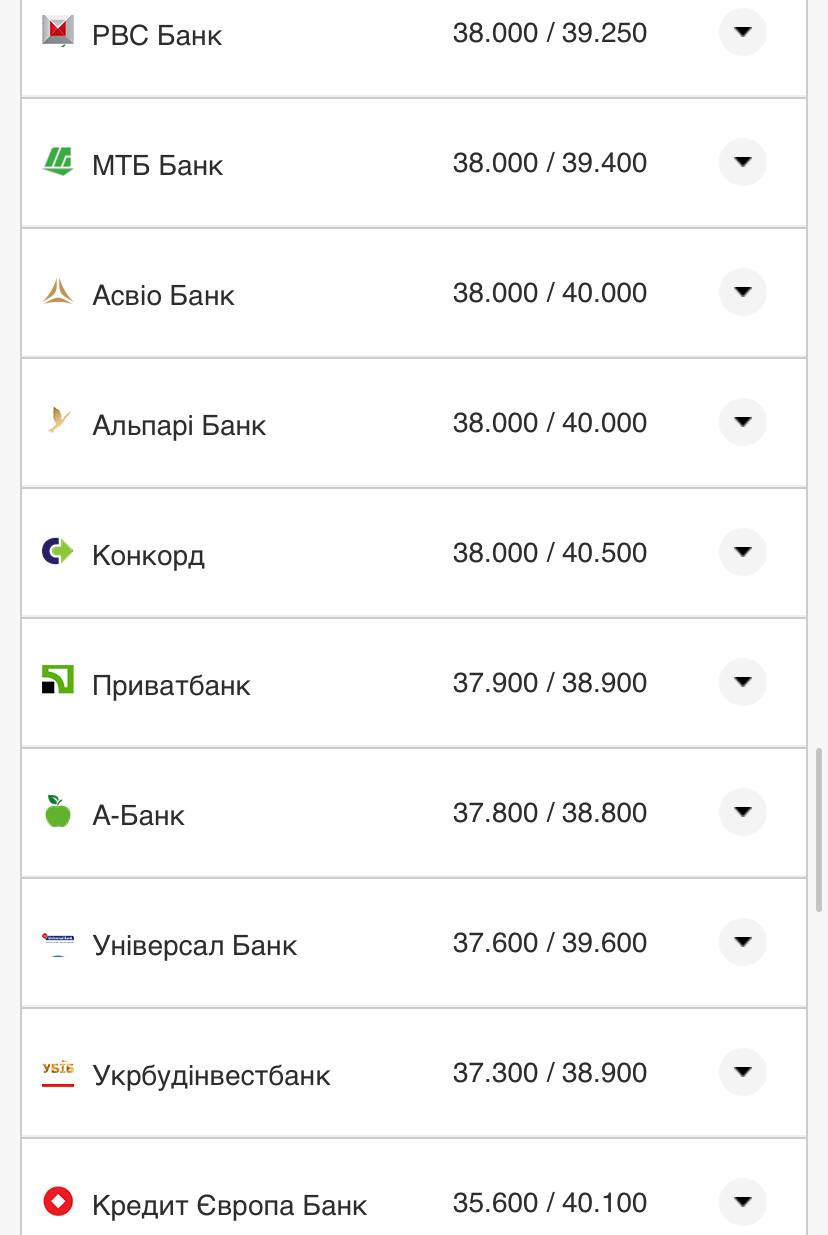828x1235 pixels.
Task: Open the Альпарі Банк name link
Action: pyautogui.click(x=179, y=425)
